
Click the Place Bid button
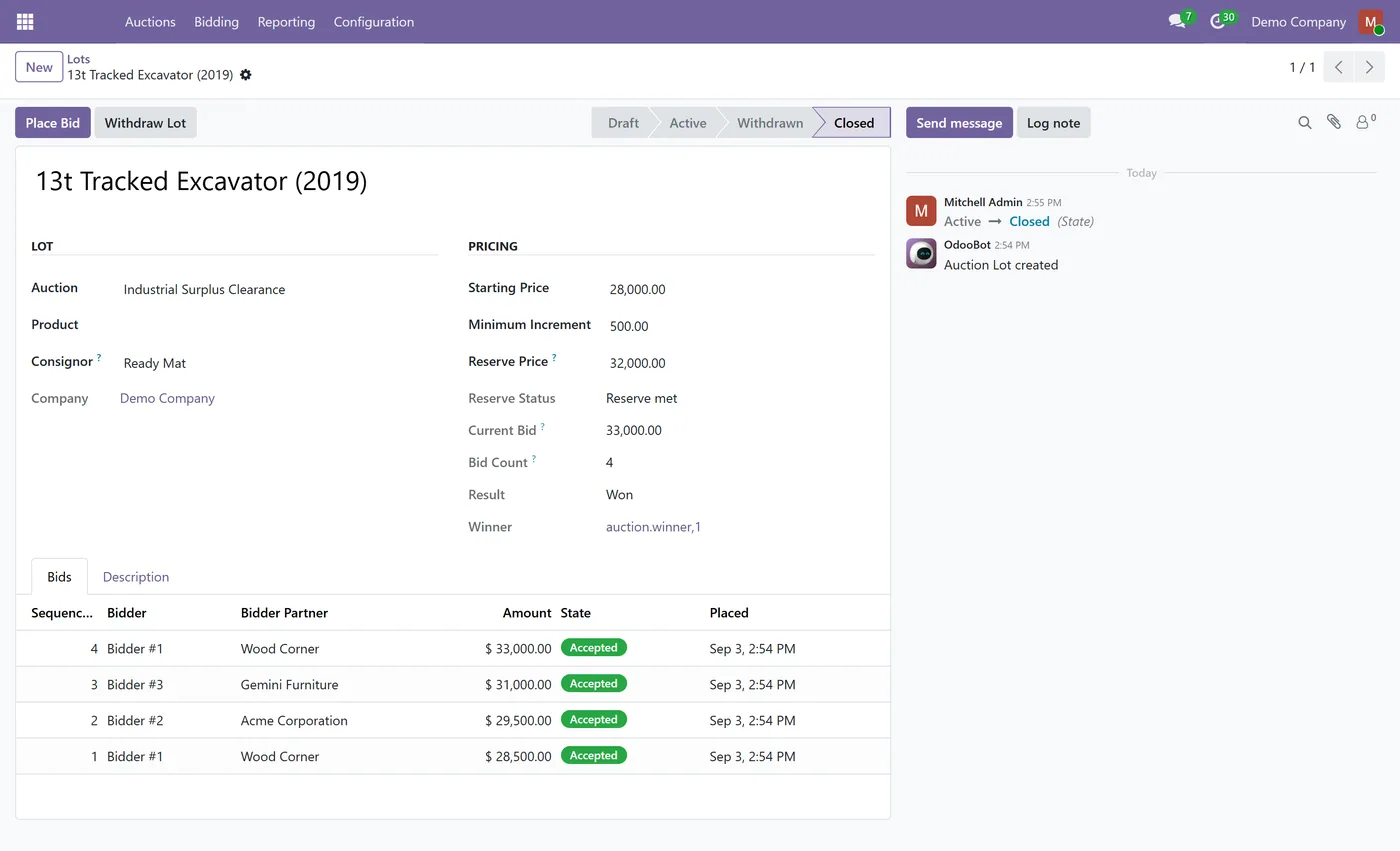click(53, 123)
